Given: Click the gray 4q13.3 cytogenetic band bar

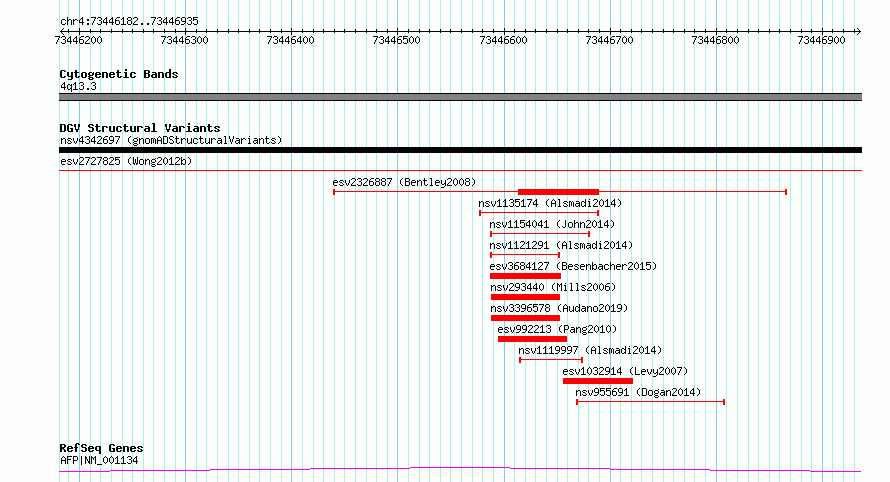Looking at the screenshot, I should coord(460,97).
